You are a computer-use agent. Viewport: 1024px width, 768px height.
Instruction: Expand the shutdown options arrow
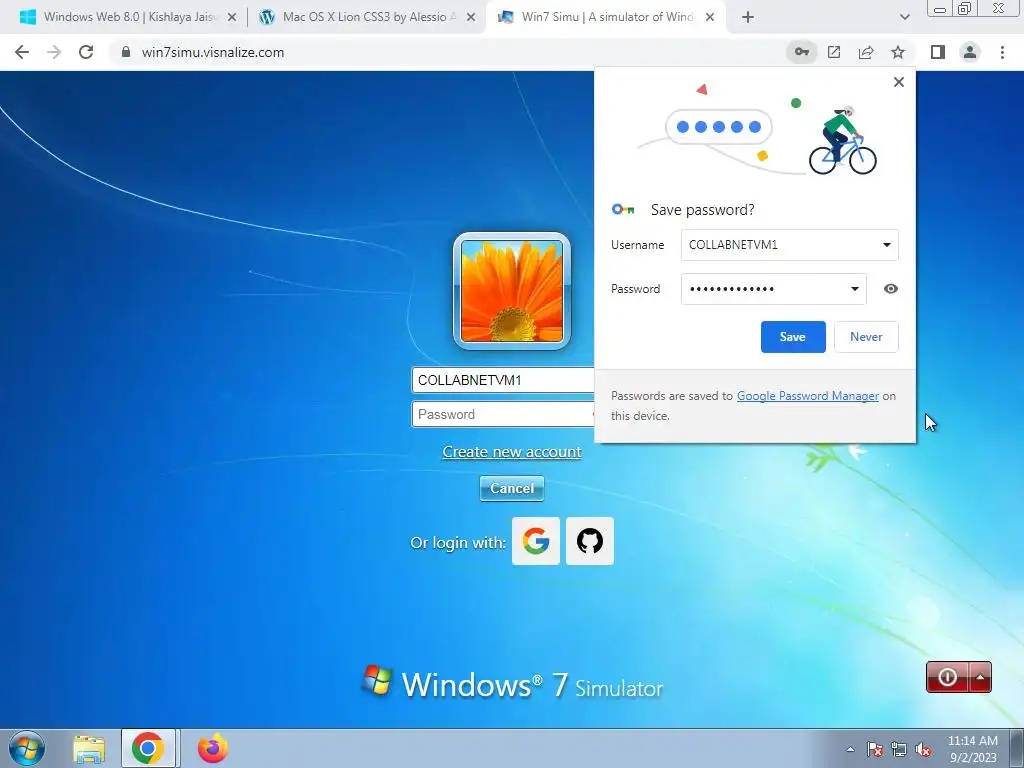click(980, 677)
